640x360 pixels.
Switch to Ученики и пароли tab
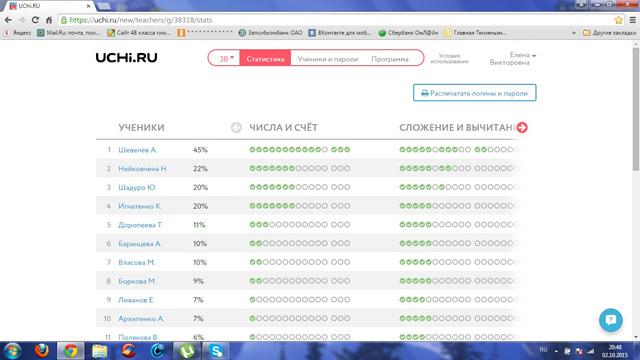[x=328, y=59]
